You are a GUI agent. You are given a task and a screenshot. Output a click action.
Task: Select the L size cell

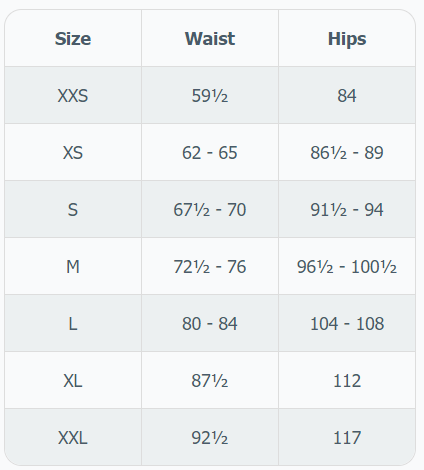[x=73, y=324]
